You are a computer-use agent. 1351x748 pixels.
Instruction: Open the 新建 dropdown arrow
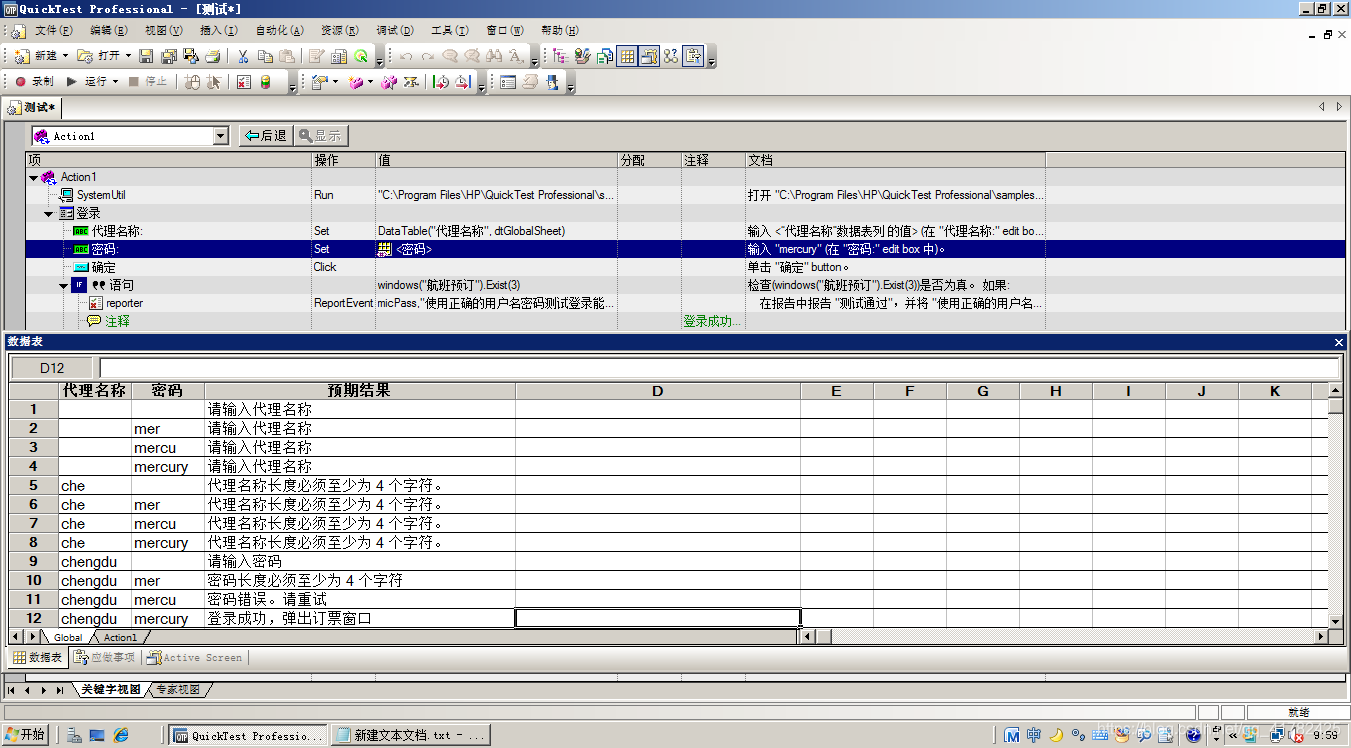[x=66, y=56]
